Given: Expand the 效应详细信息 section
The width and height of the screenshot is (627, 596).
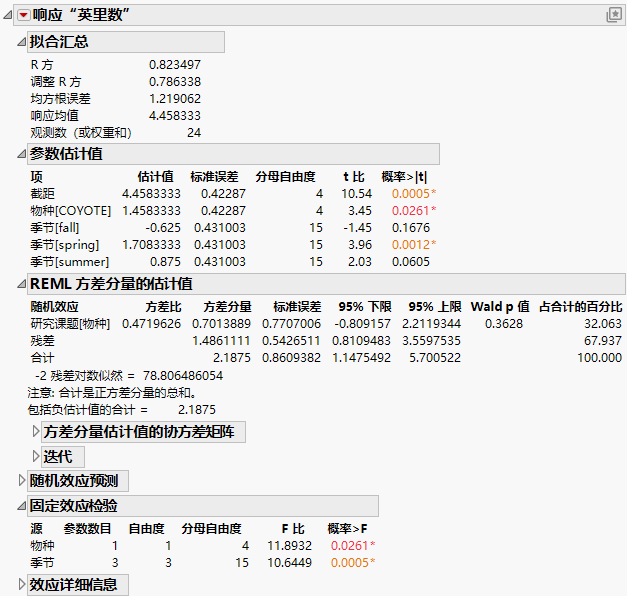Looking at the screenshot, I should tap(22, 585).
